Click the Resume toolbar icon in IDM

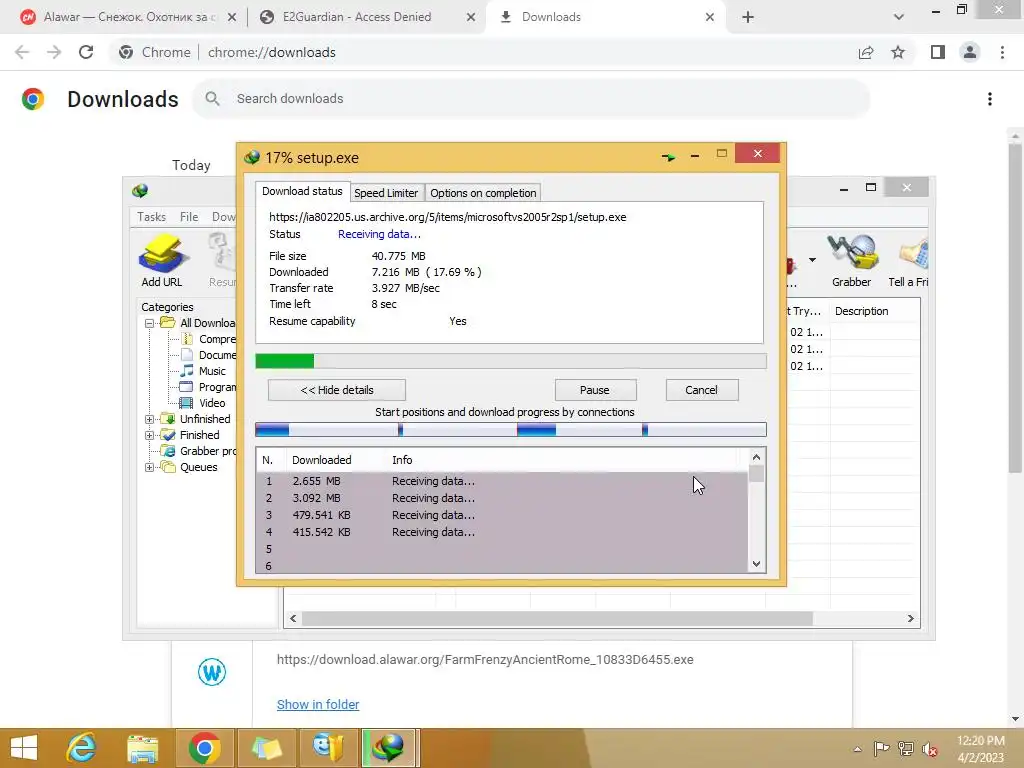pos(223,261)
